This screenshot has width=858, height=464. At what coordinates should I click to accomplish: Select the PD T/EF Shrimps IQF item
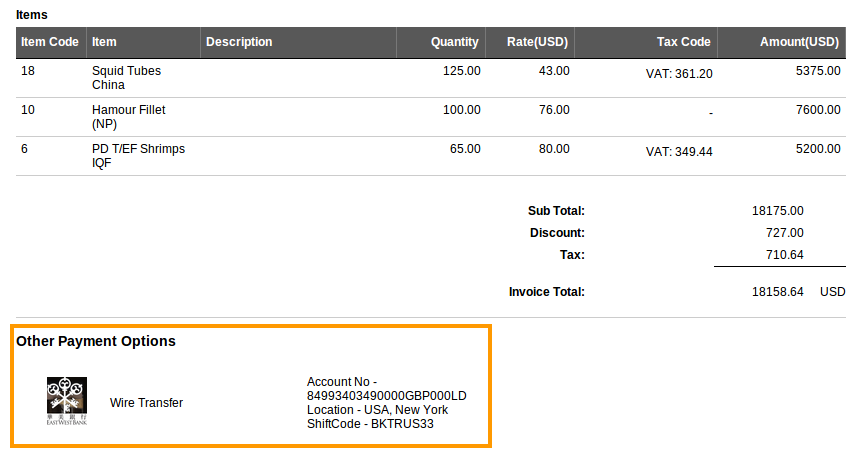(138, 156)
